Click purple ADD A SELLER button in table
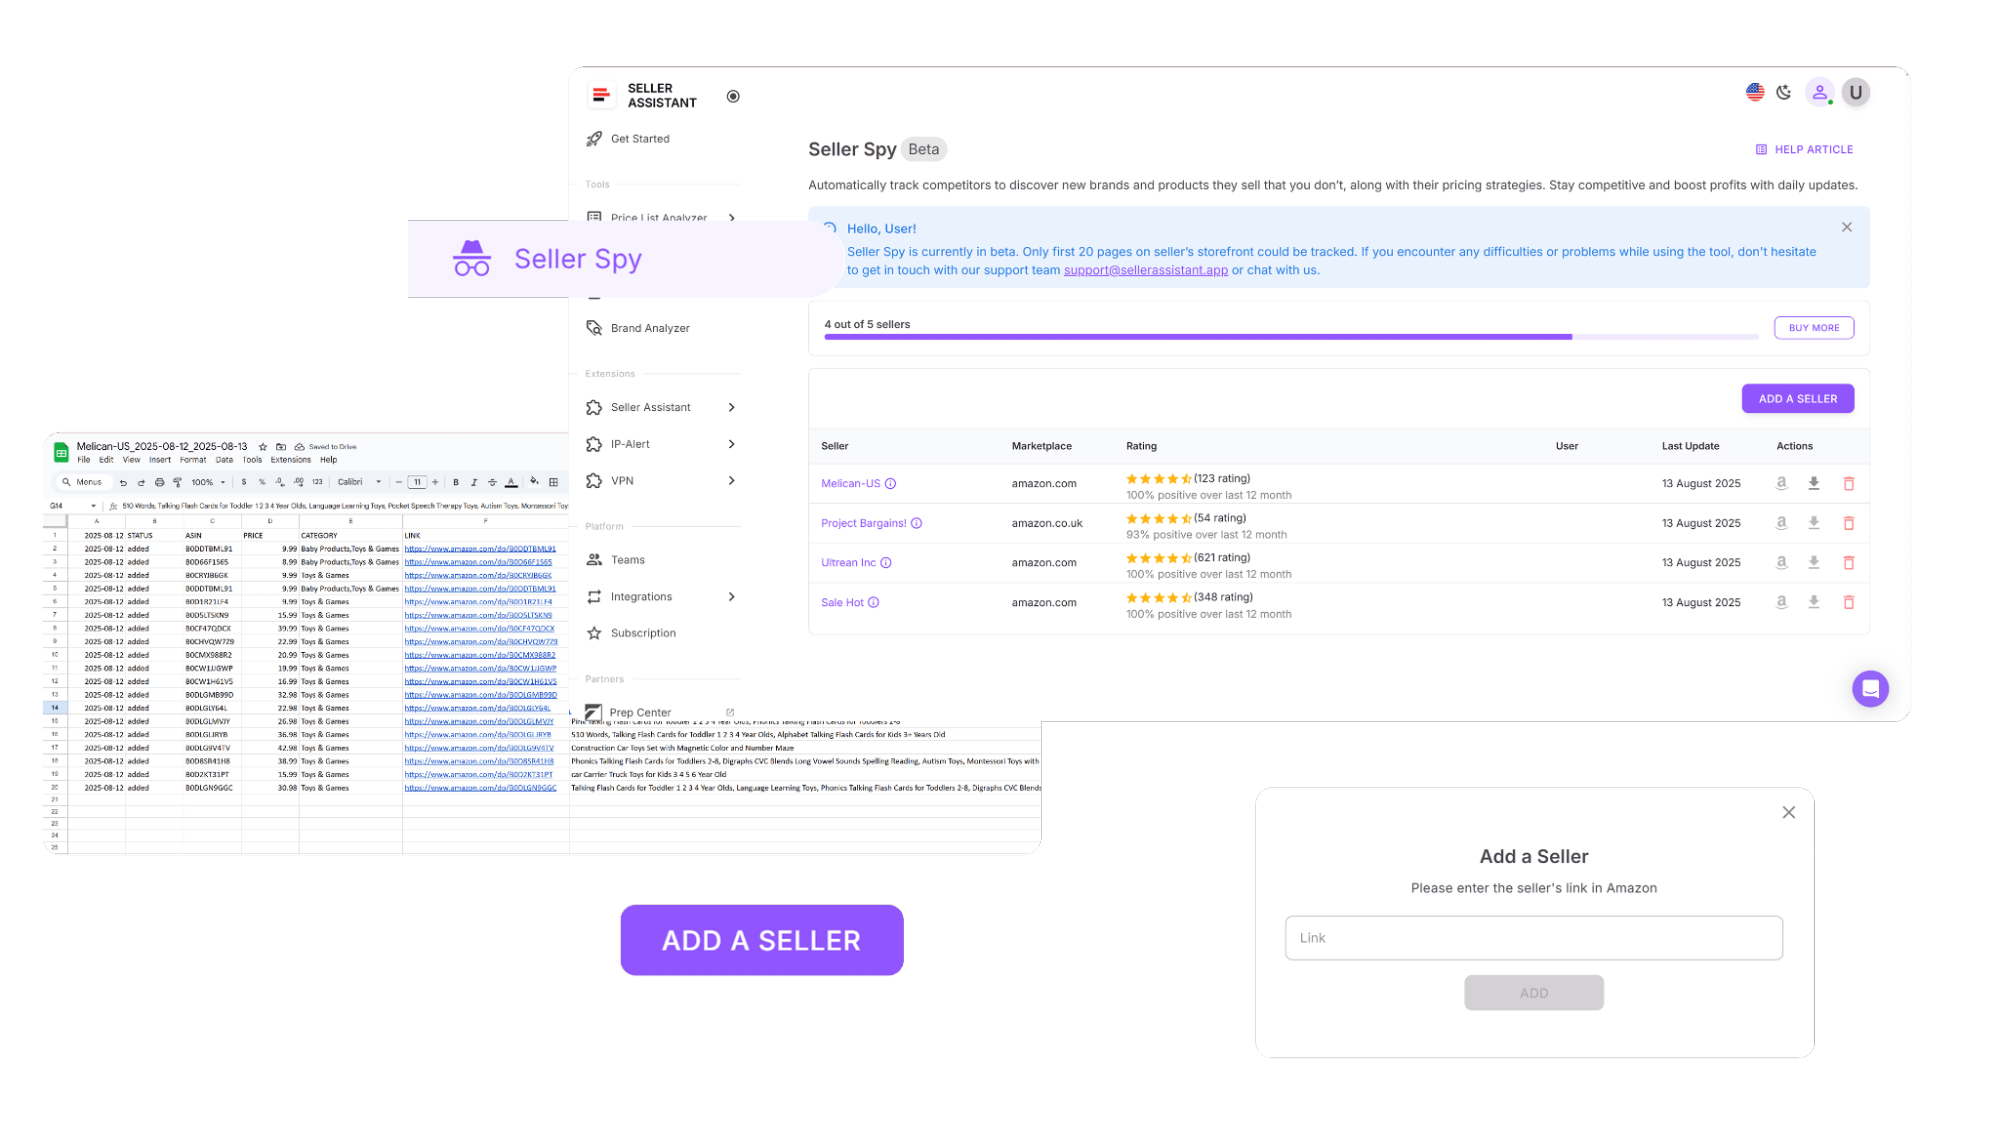The image size is (1999, 1125). (1797, 398)
